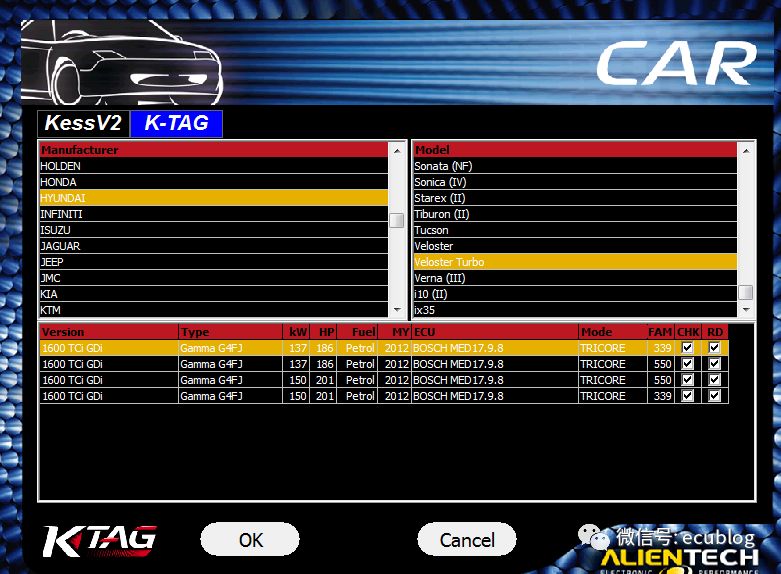Click Model list scrollbar thumb
Viewport: 781px width, 574px height.
coord(746,292)
